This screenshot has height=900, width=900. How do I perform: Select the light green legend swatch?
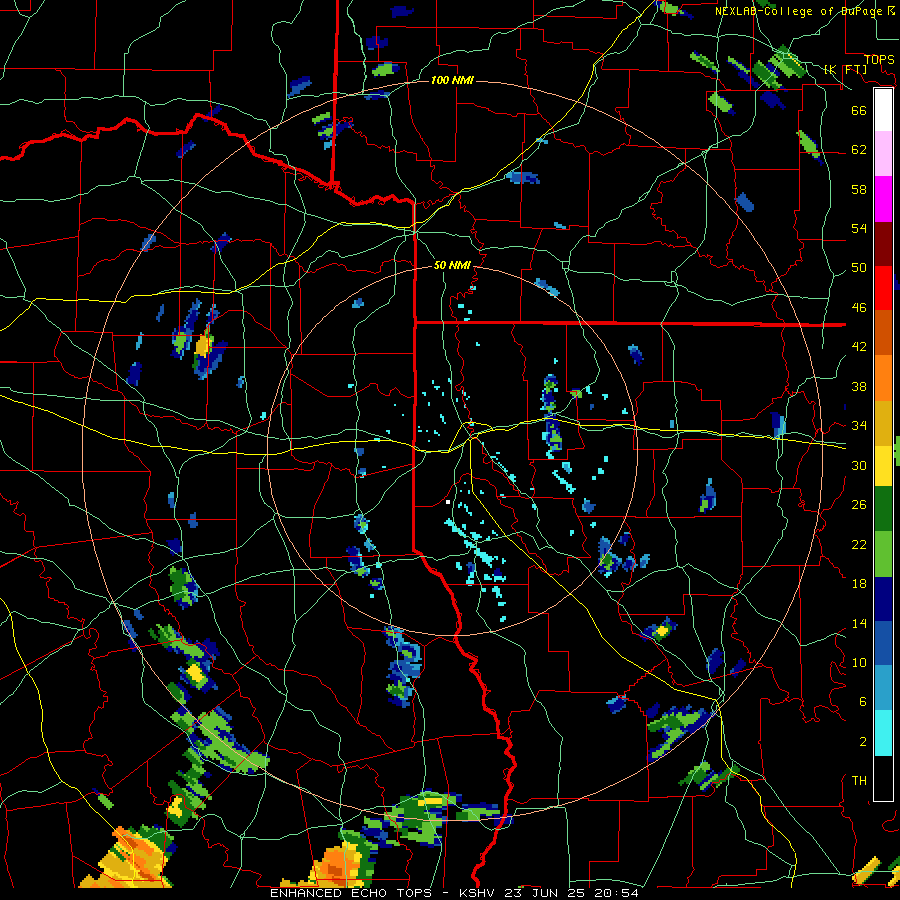(x=883, y=554)
